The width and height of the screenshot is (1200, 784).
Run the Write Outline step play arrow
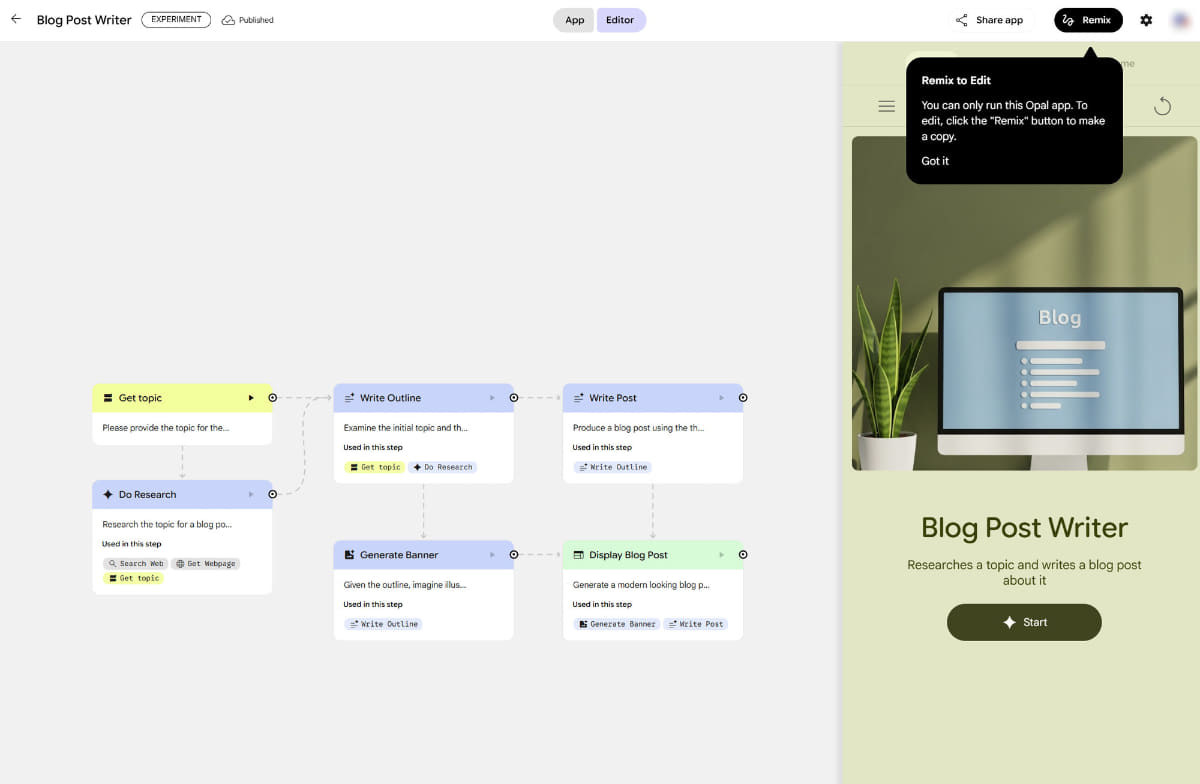492,398
